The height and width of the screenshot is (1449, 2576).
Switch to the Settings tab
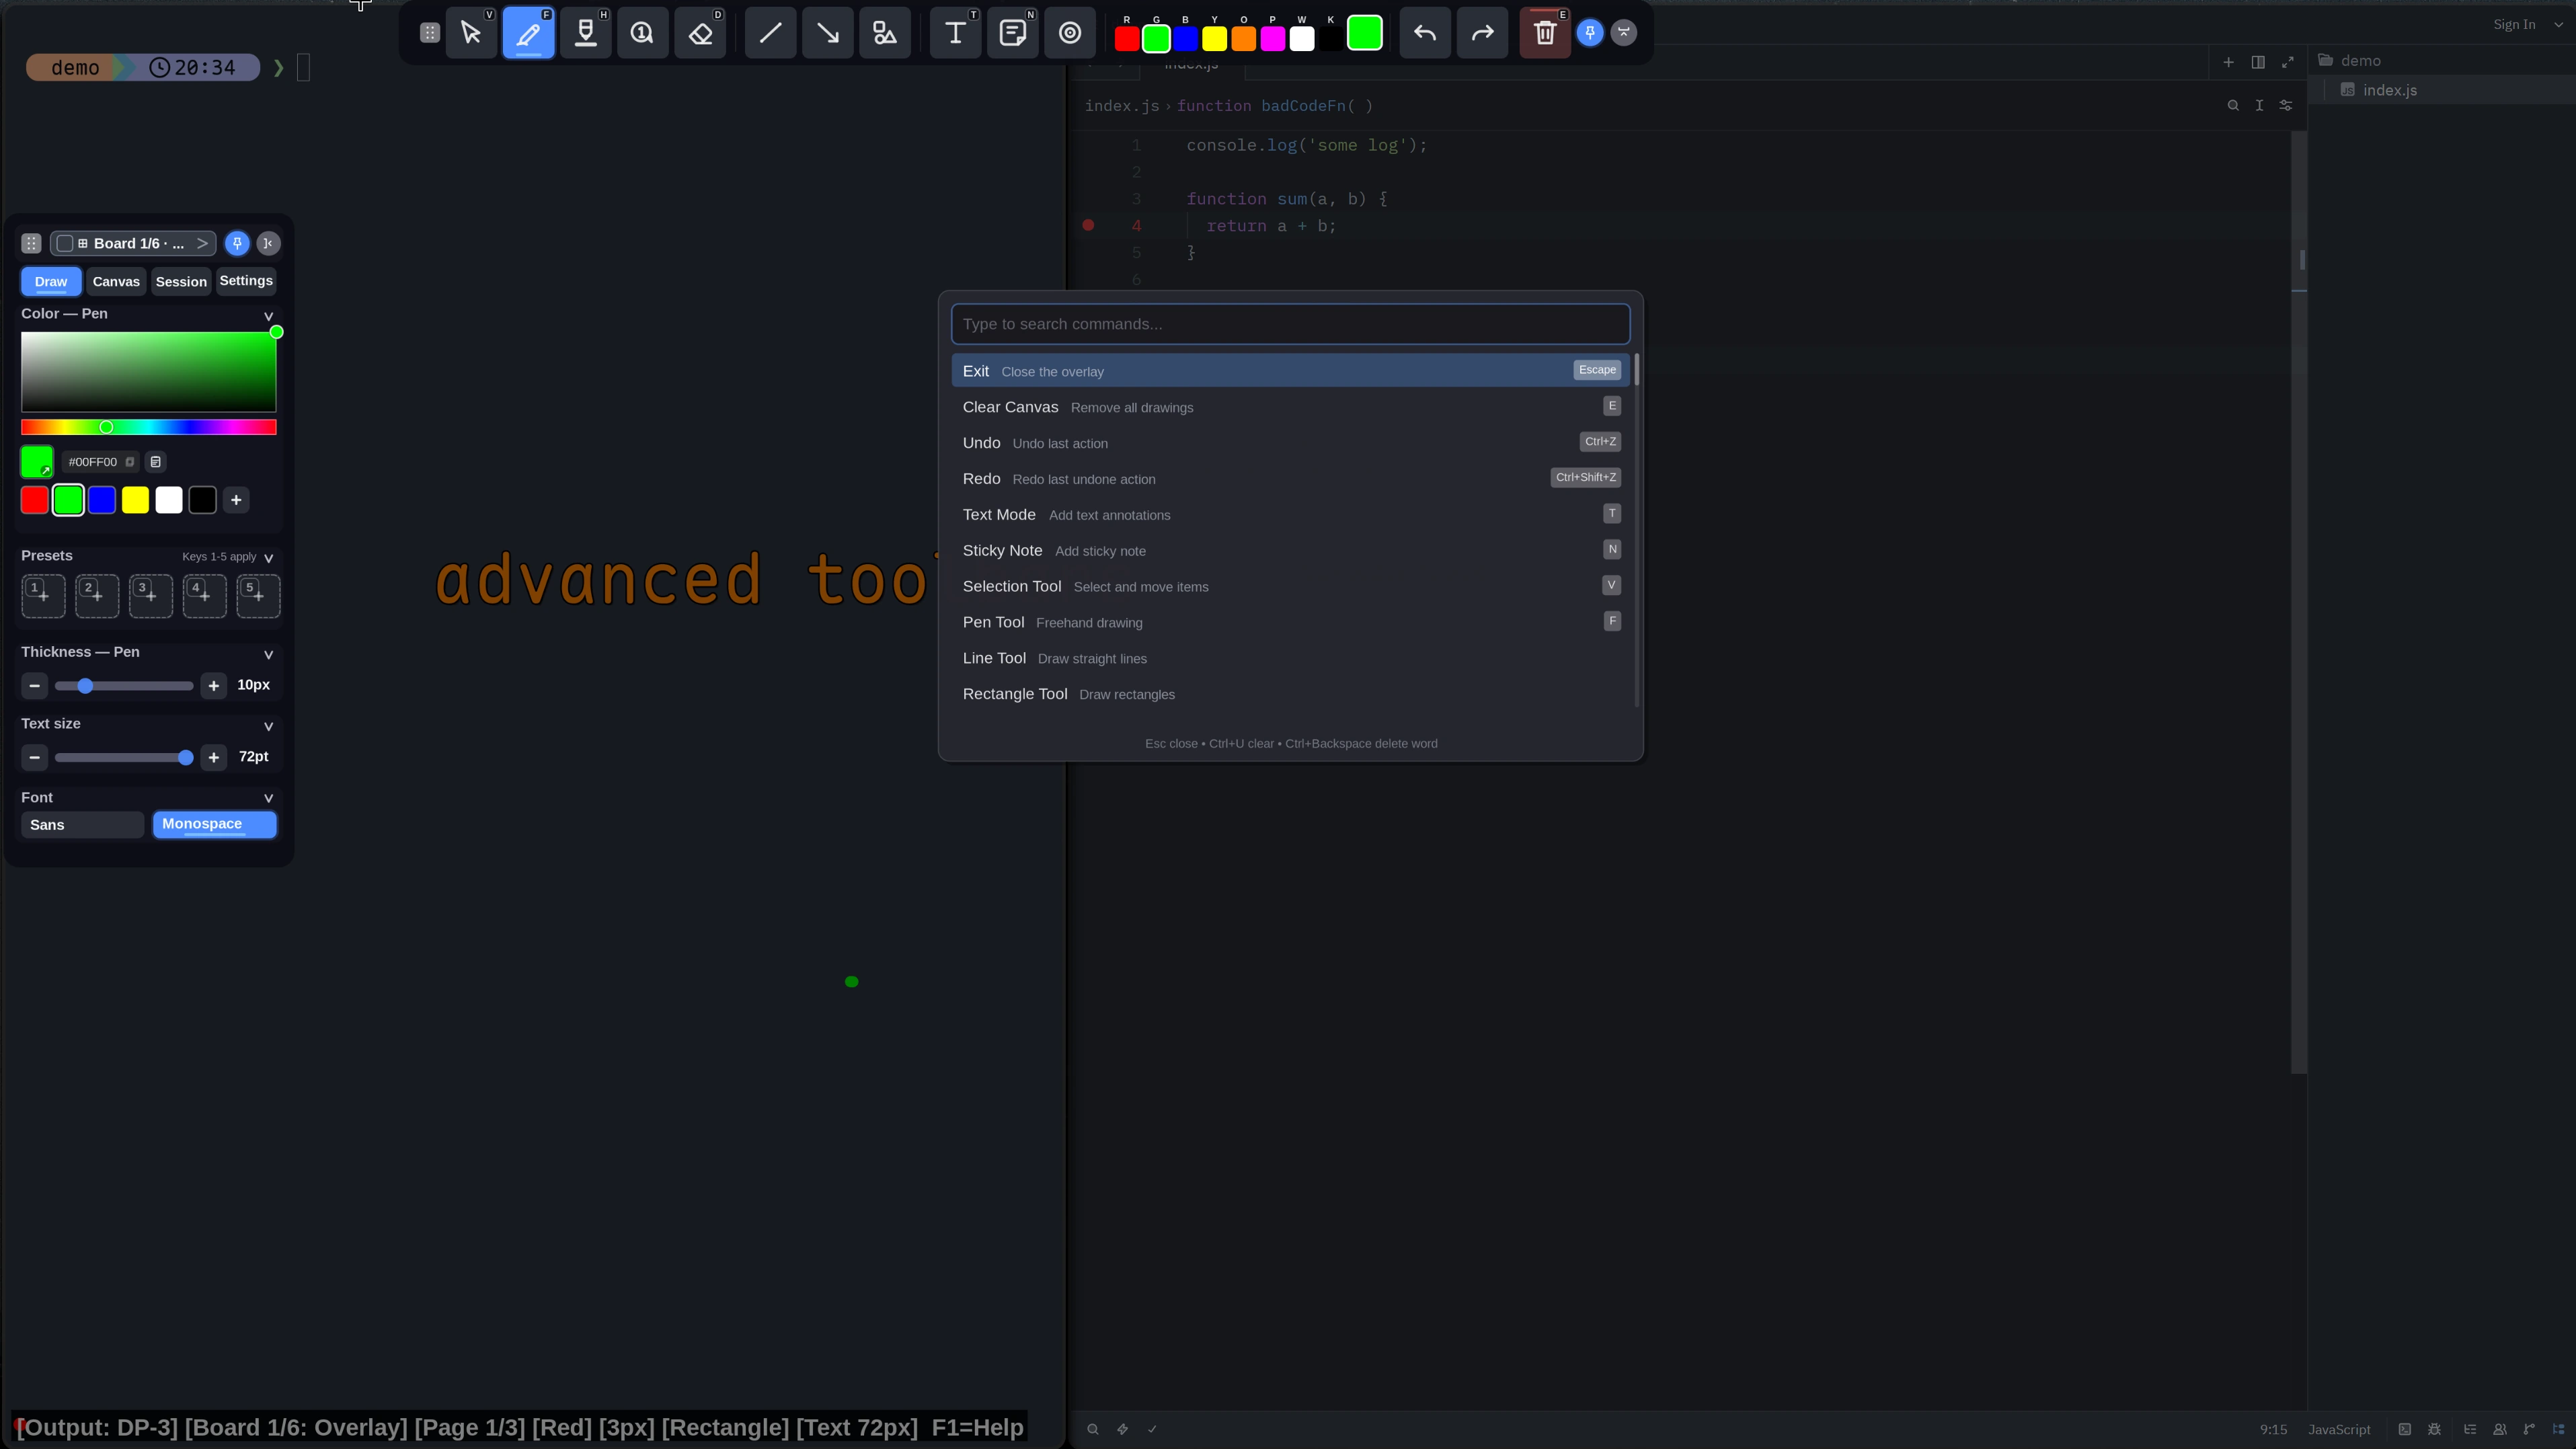tap(246, 281)
